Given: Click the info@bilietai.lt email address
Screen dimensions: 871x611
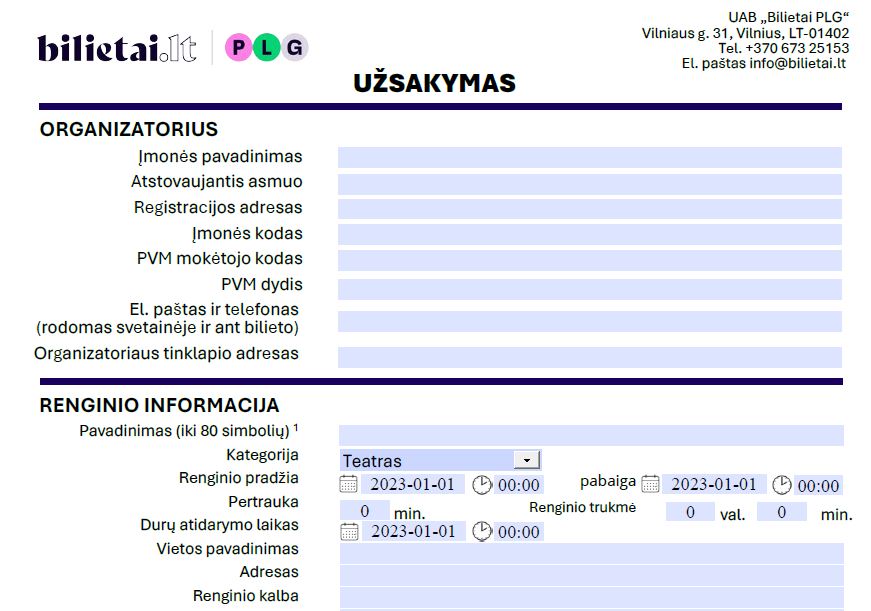Looking at the screenshot, I should coord(798,62).
